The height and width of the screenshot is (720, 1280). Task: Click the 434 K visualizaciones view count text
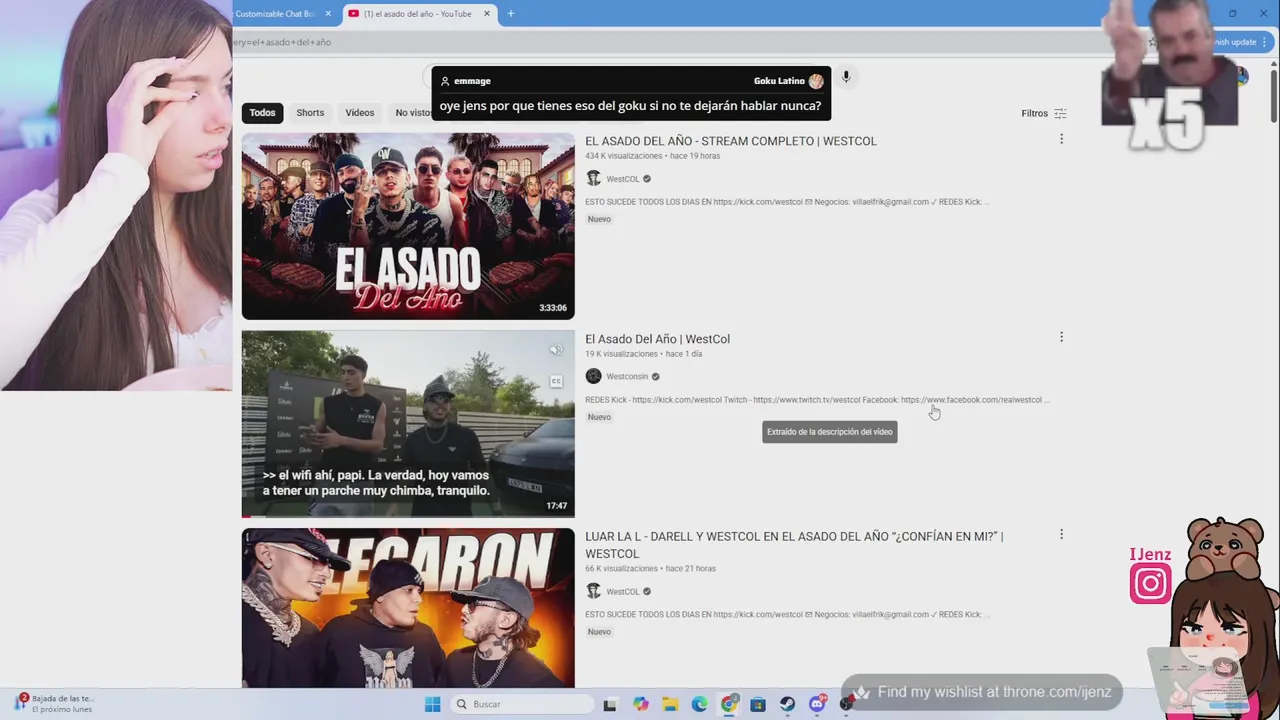pyautogui.click(x=624, y=156)
